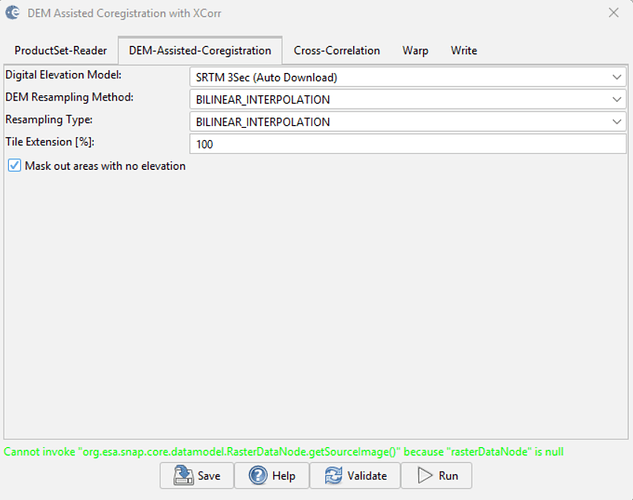Expand the Digital Elevation Model dropdown

click(x=616, y=76)
